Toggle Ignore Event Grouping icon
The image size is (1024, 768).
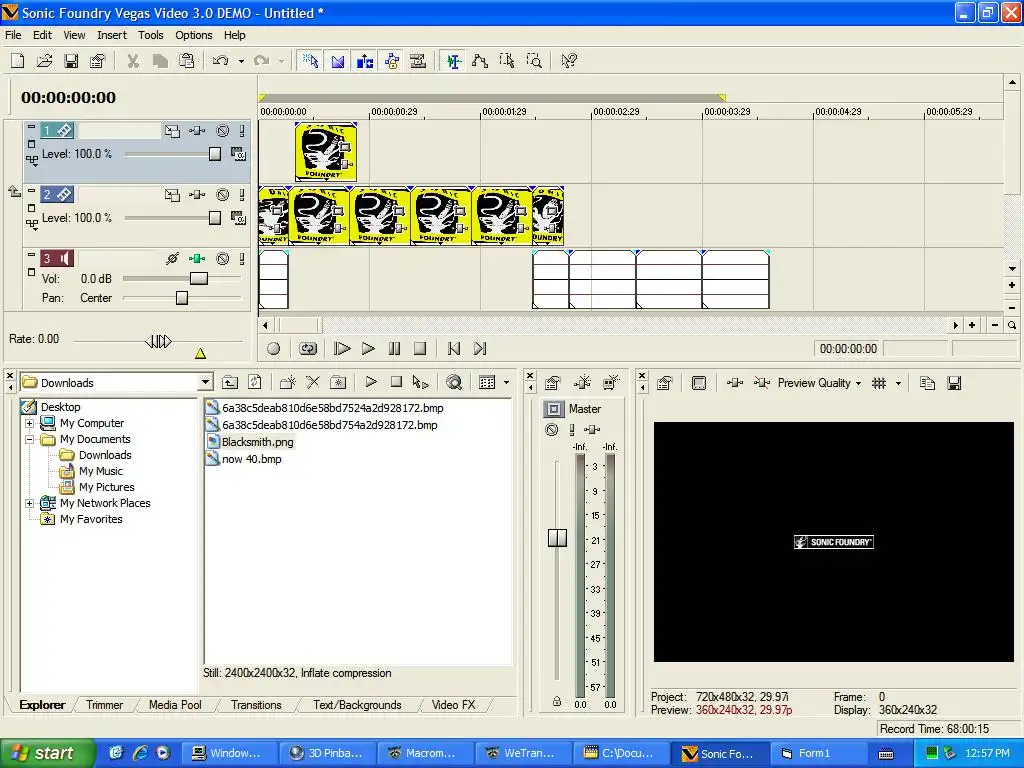click(x=418, y=61)
